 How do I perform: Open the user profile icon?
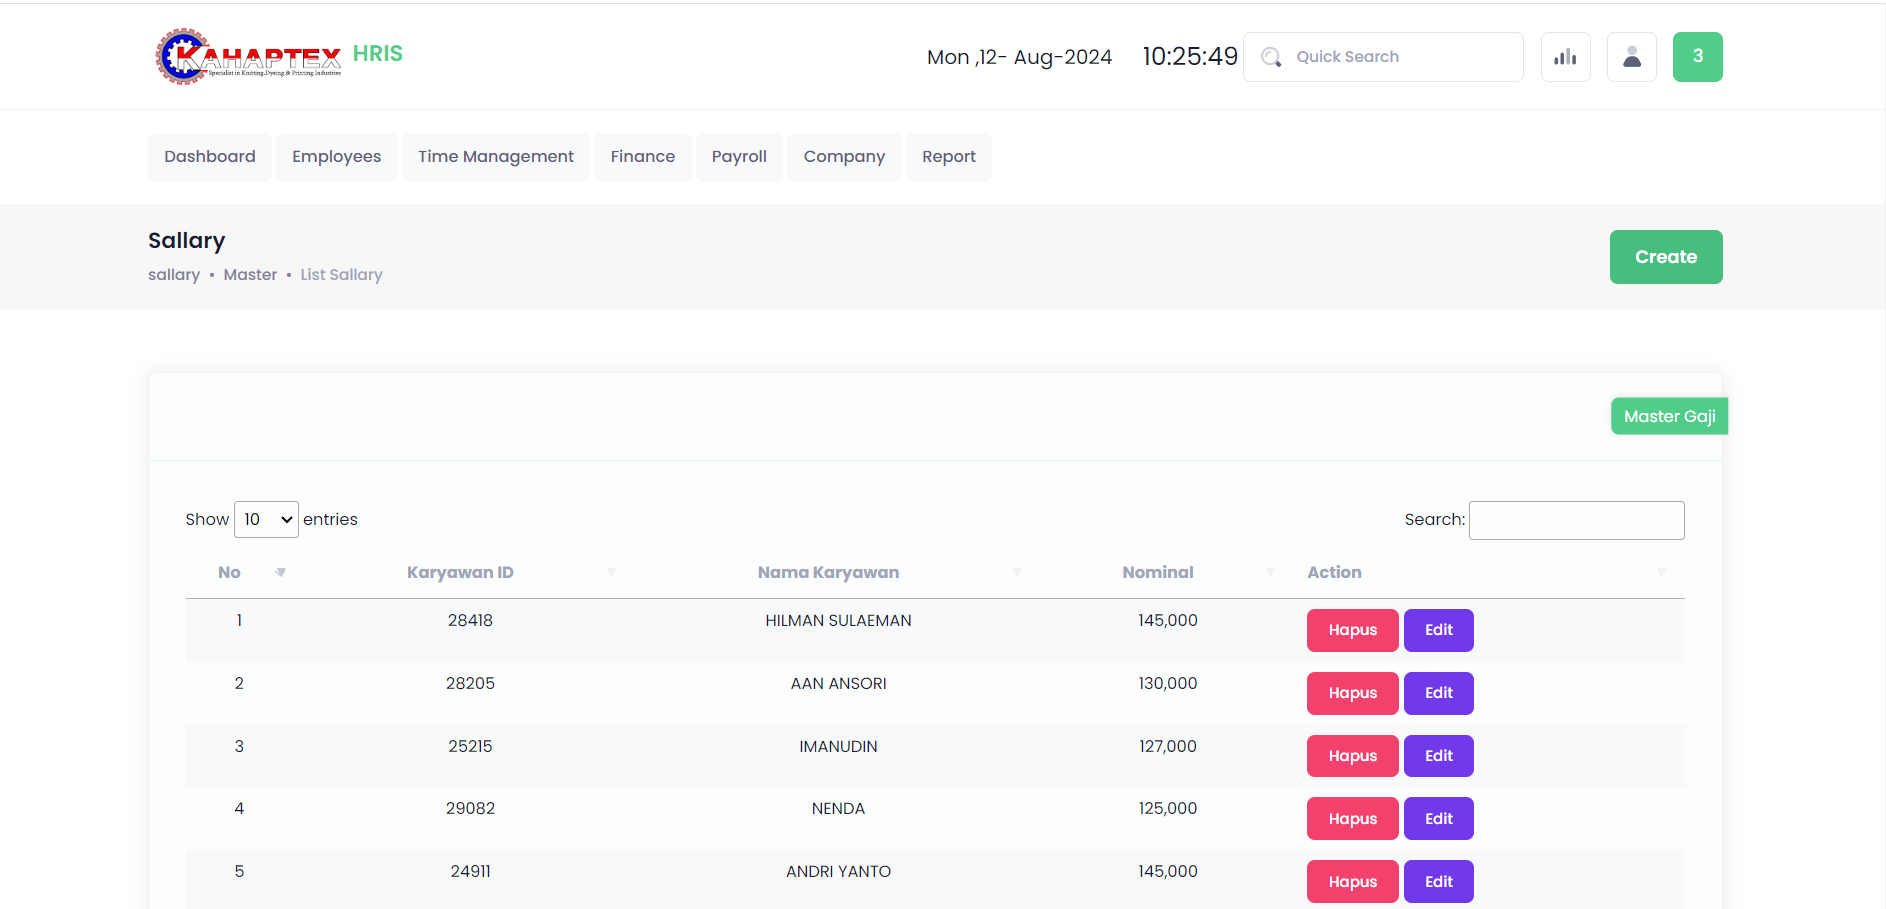click(1631, 57)
